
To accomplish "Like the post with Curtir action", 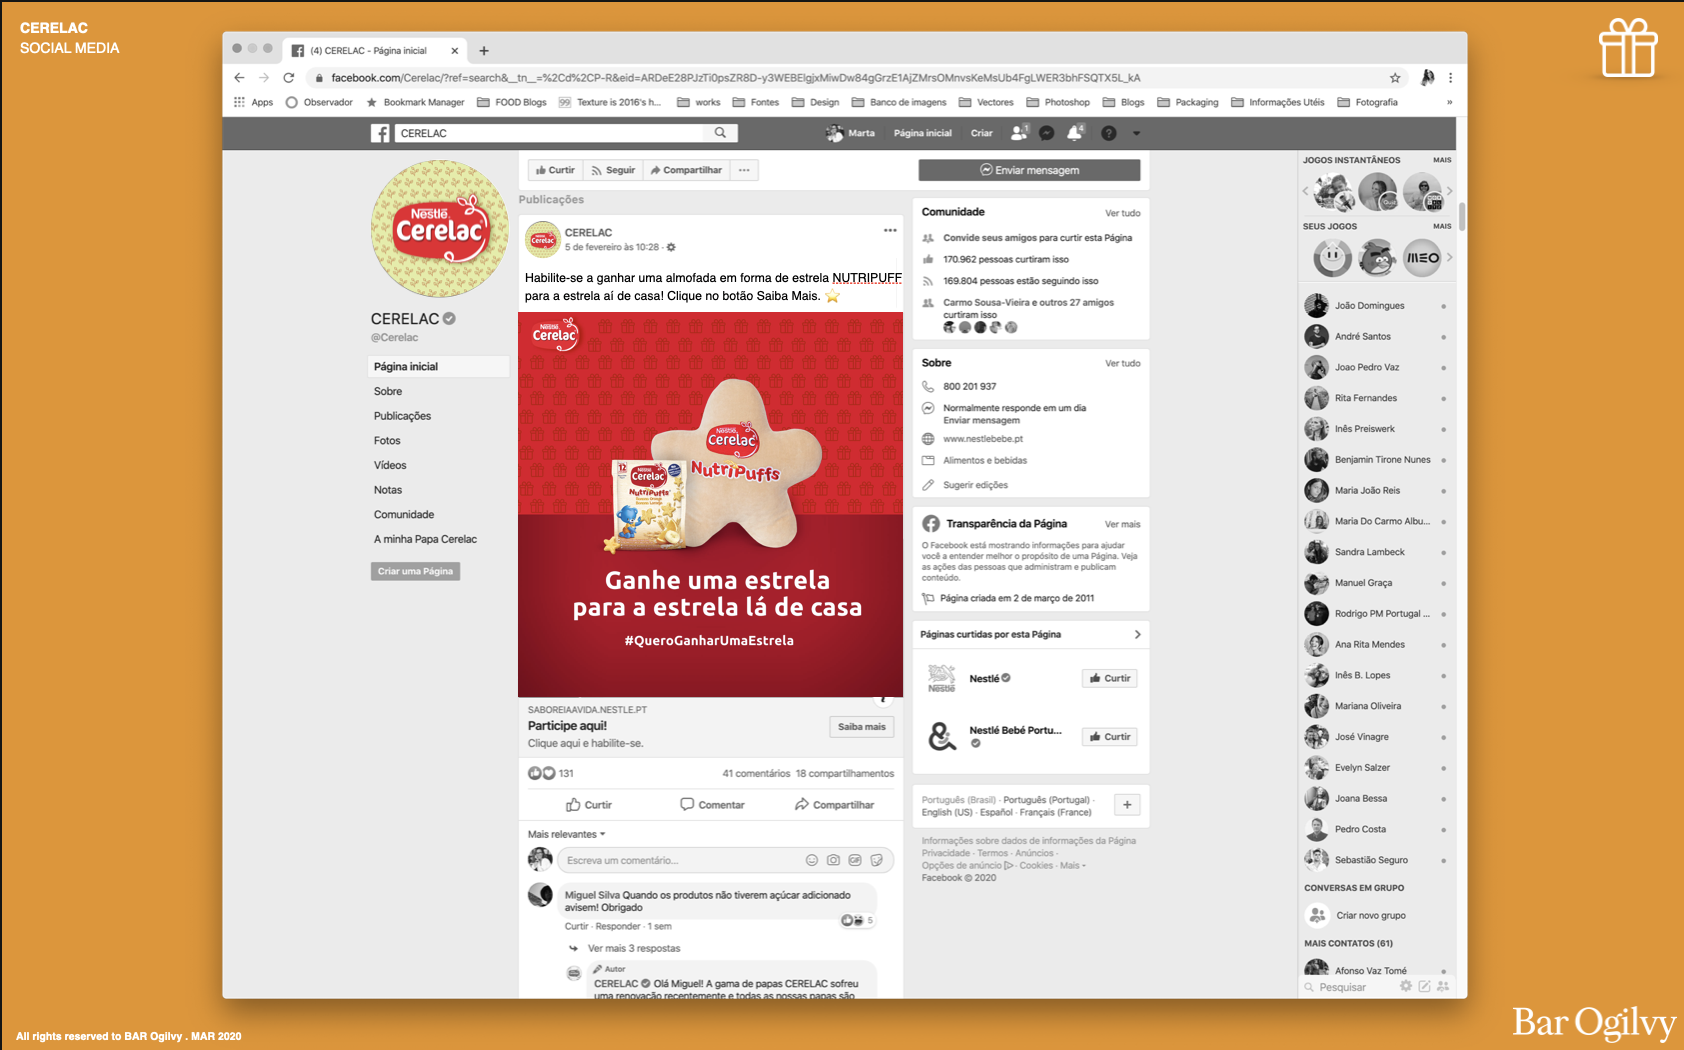I will [589, 805].
